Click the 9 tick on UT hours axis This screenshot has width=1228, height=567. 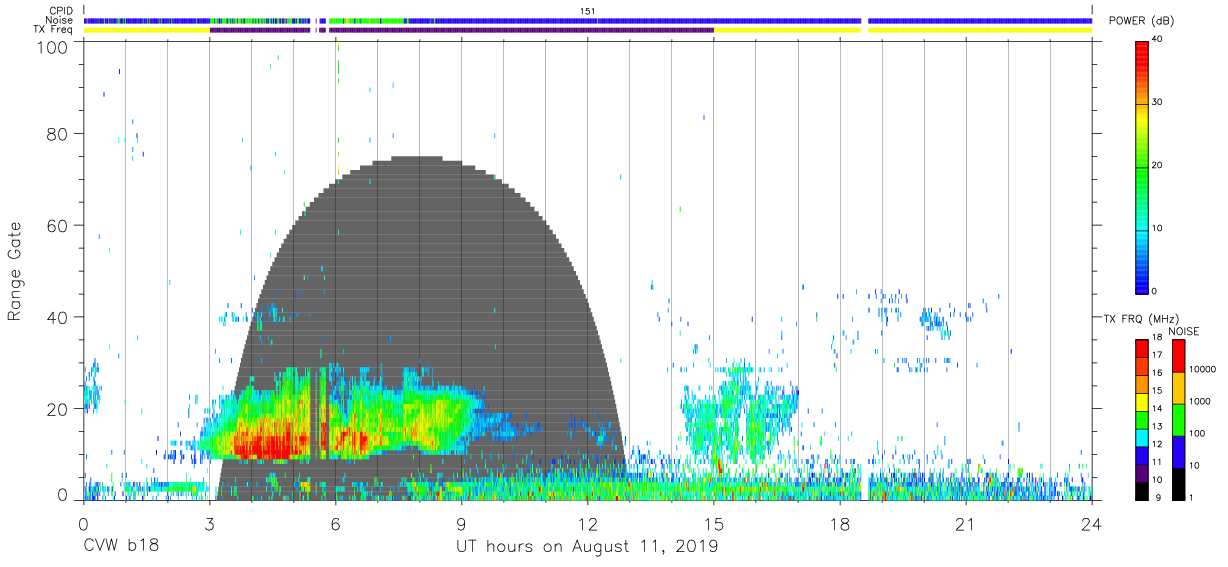click(462, 523)
